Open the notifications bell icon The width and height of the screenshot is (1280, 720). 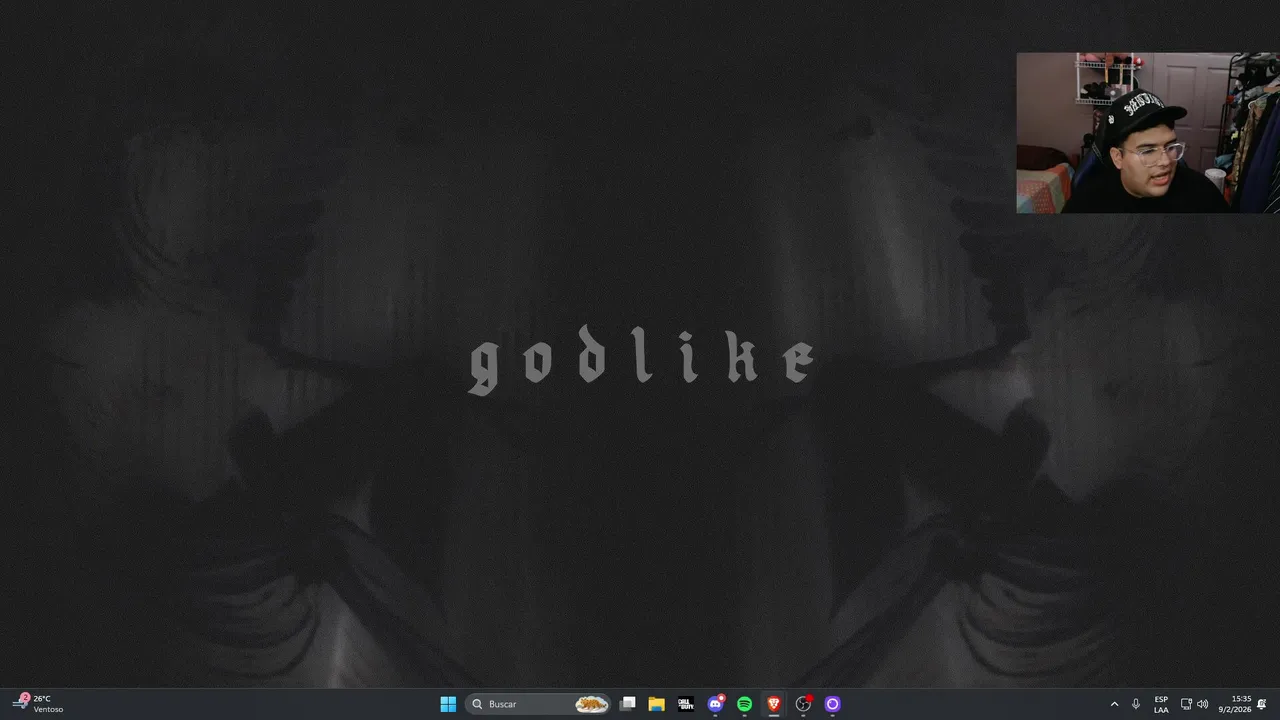(1262, 704)
